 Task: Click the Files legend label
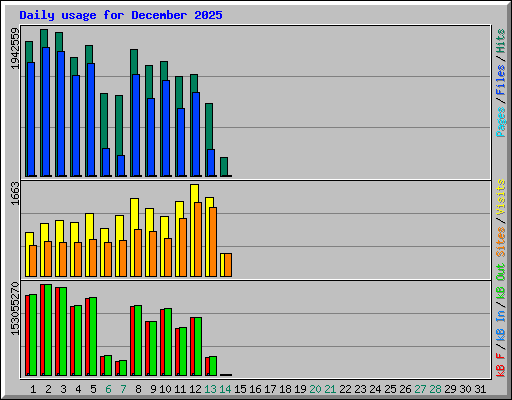pos(501,80)
